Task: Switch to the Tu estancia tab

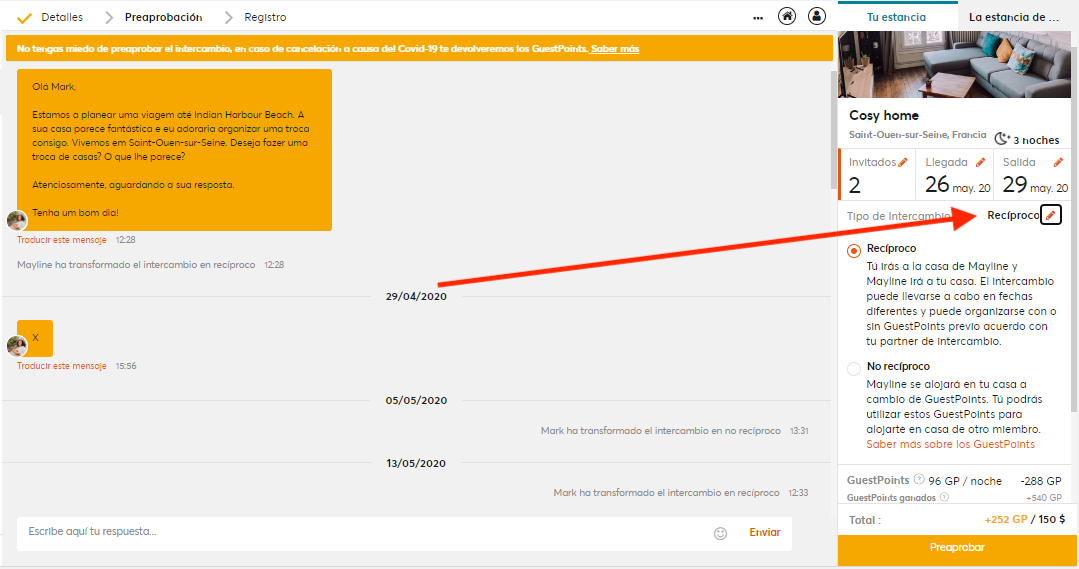Action: pos(897,17)
